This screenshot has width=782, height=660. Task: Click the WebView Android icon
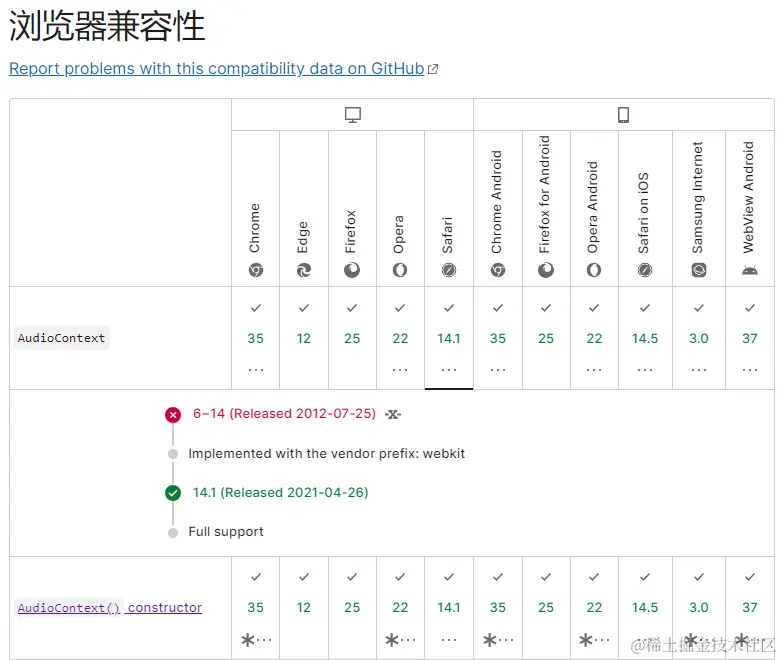(x=750, y=270)
